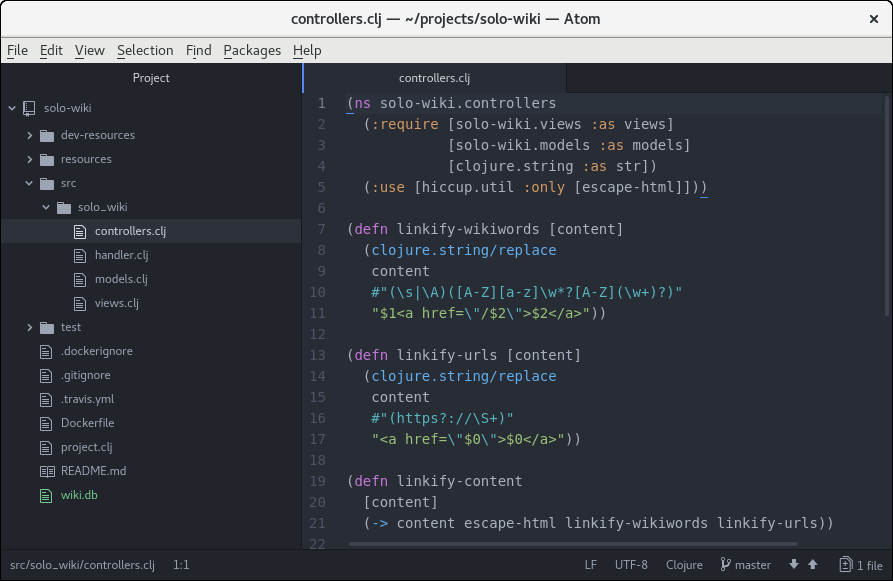The width and height of the screenshot is (893, 581).
Task: Click the README.md book icon
Action: pos(46,471)
